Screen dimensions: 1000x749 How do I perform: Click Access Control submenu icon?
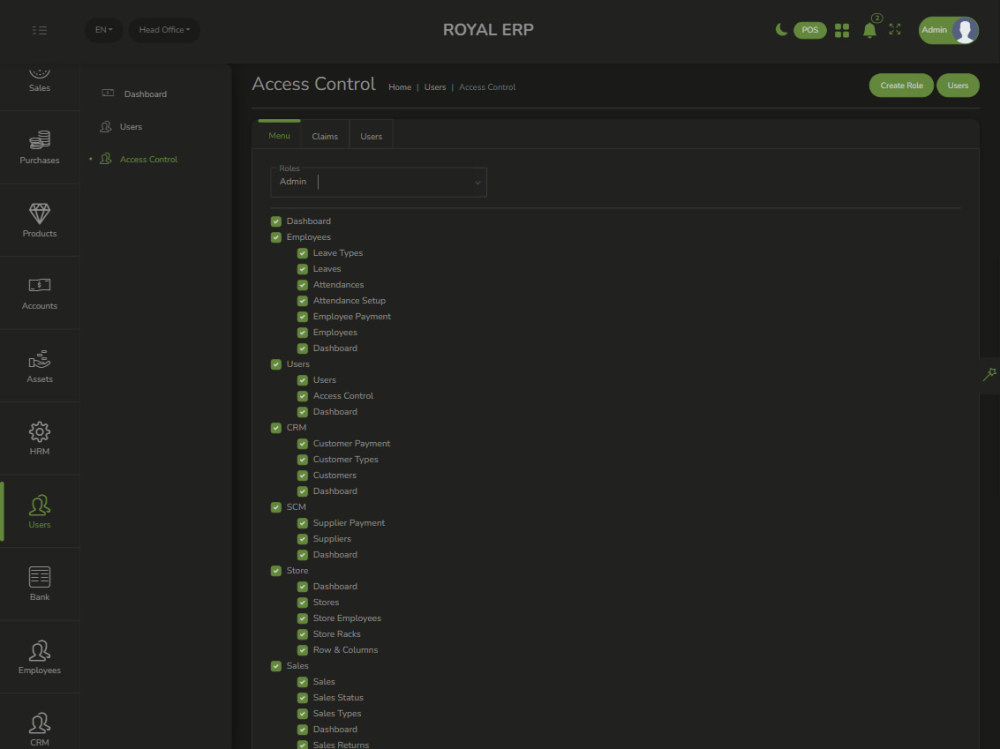[106, 159]
